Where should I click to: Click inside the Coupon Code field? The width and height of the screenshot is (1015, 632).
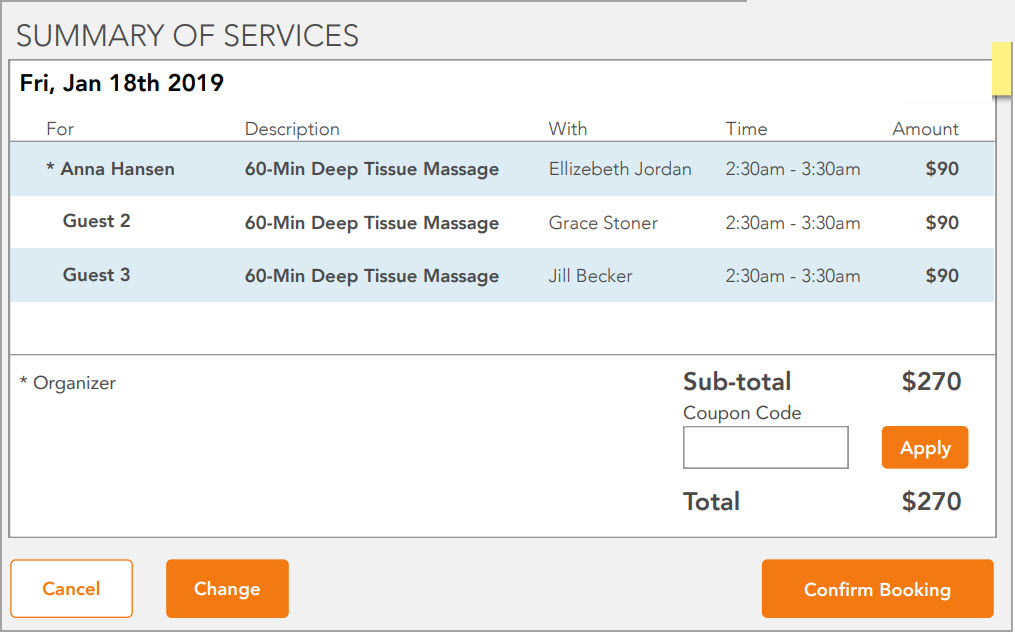(765, 447)
